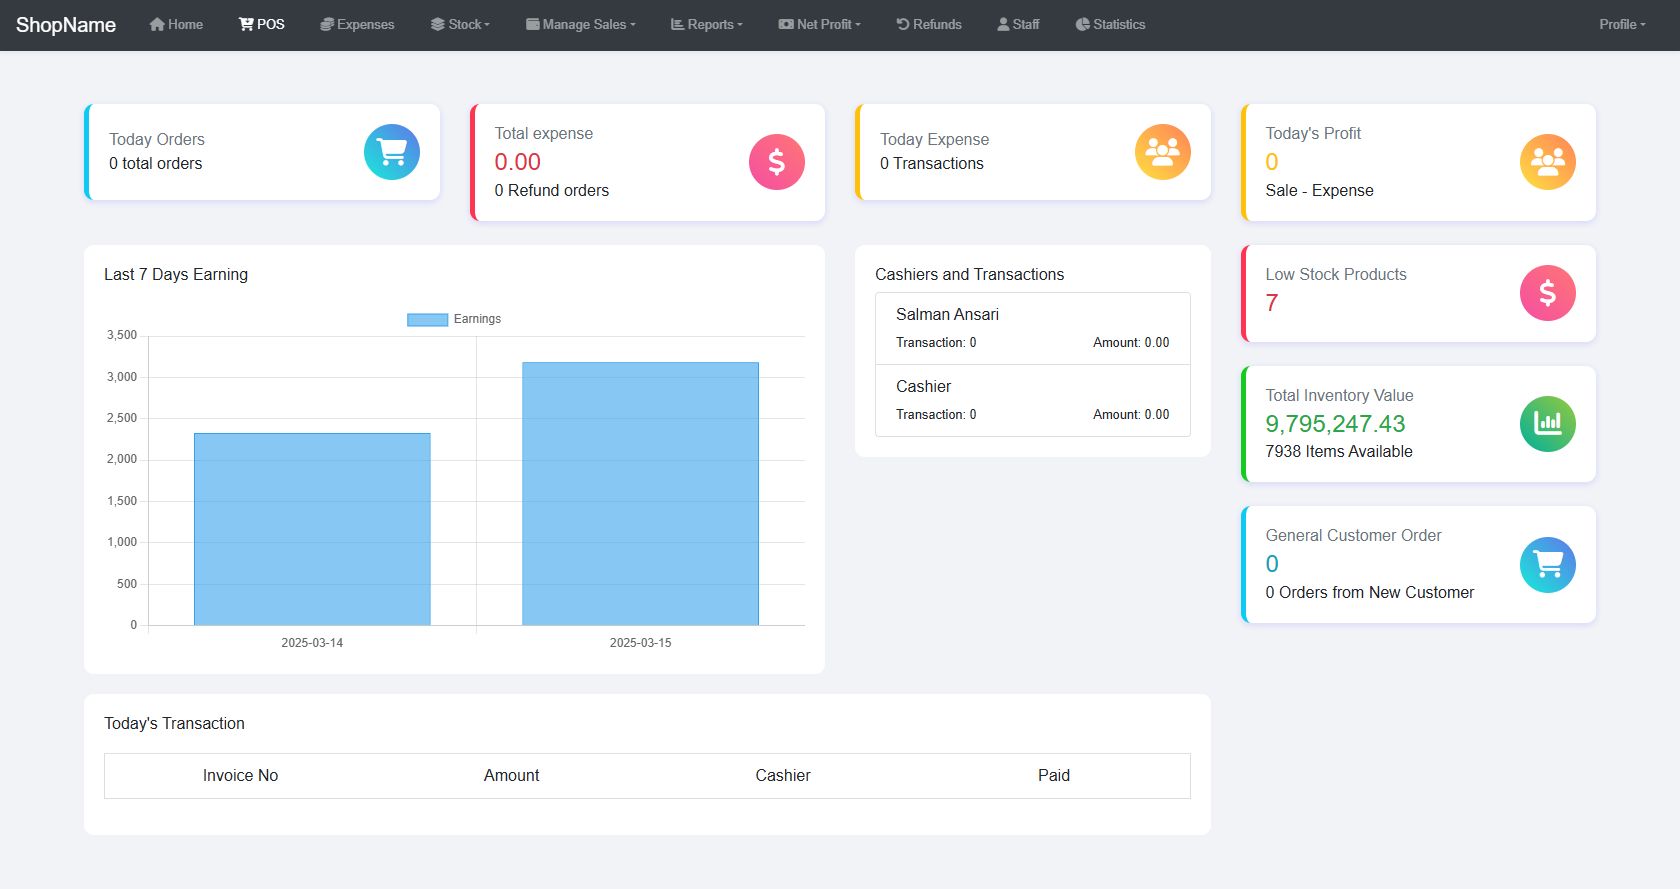Click the Total expense dollar icon
1680x889 pixels.
pyautogui.click(x=777, y=162)
